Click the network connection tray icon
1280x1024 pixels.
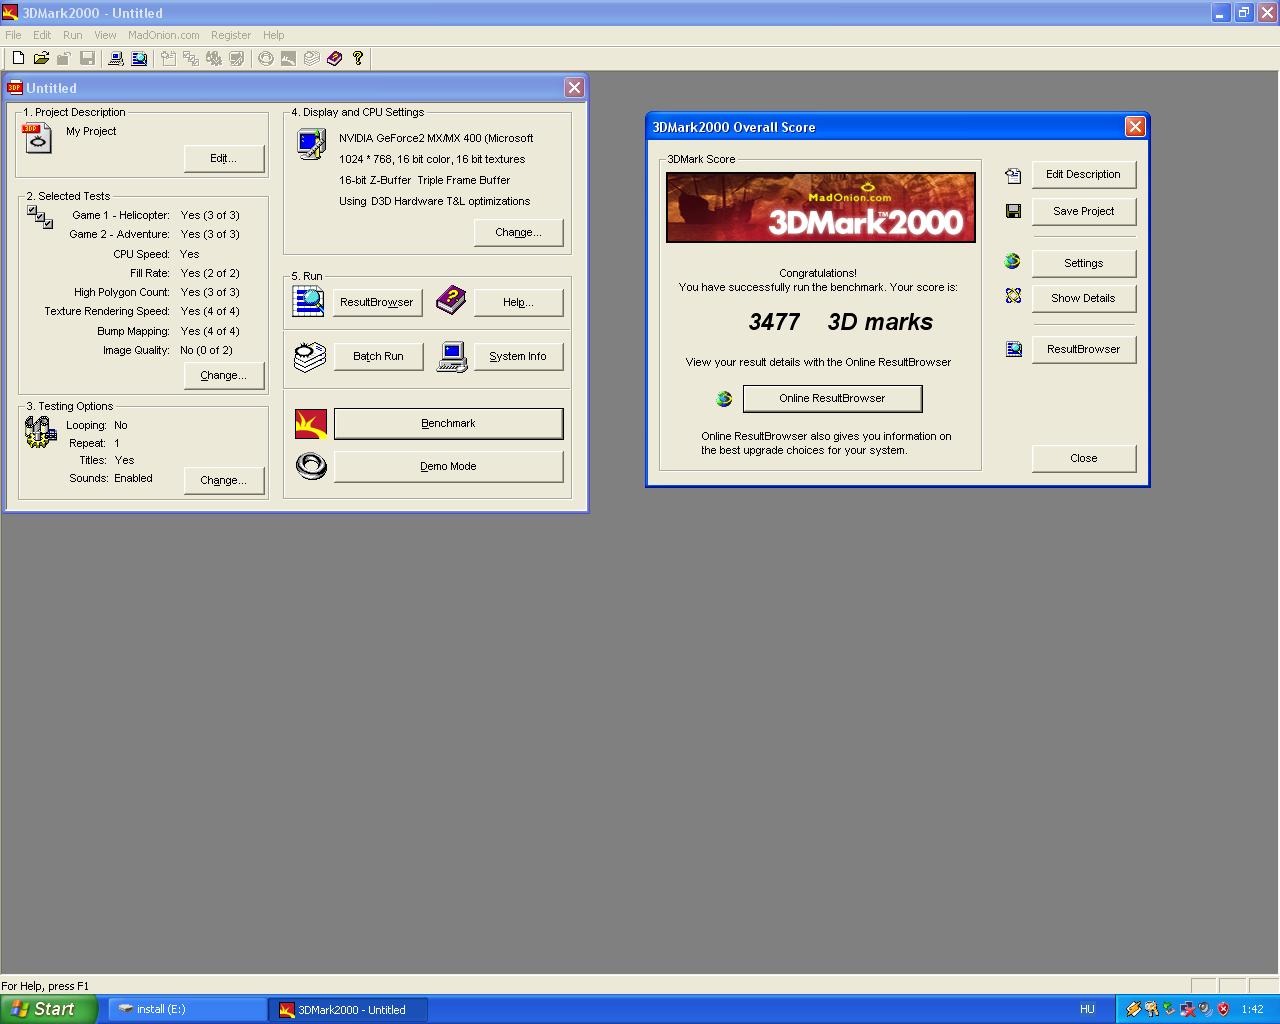pos(1187,1009)
